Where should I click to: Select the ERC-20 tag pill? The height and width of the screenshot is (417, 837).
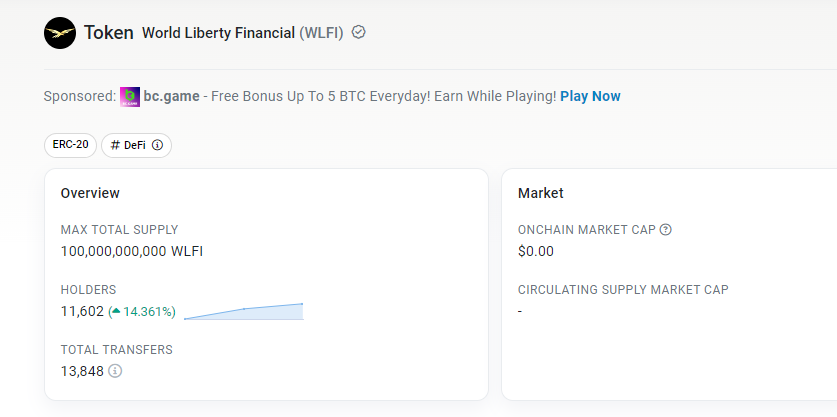pos(70,145)
